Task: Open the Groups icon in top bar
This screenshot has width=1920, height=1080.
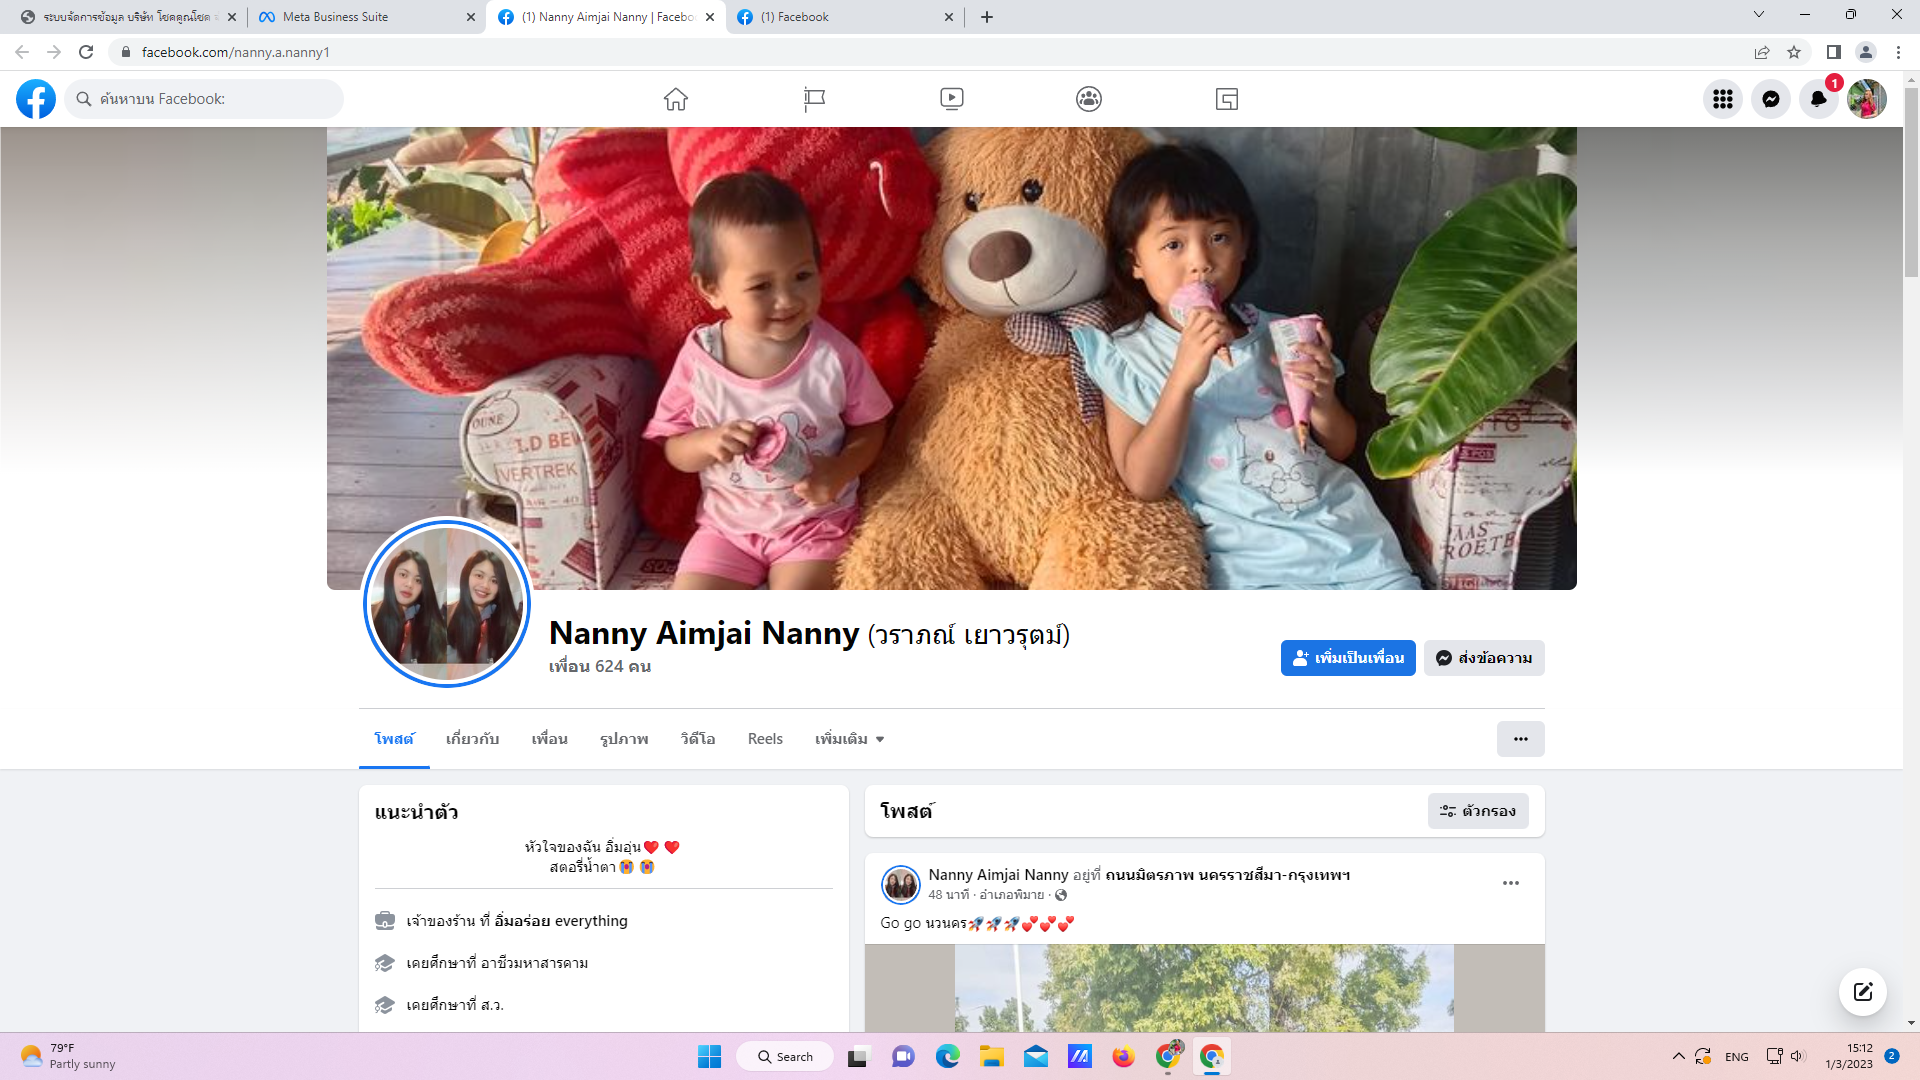Action: (1089, 99)
